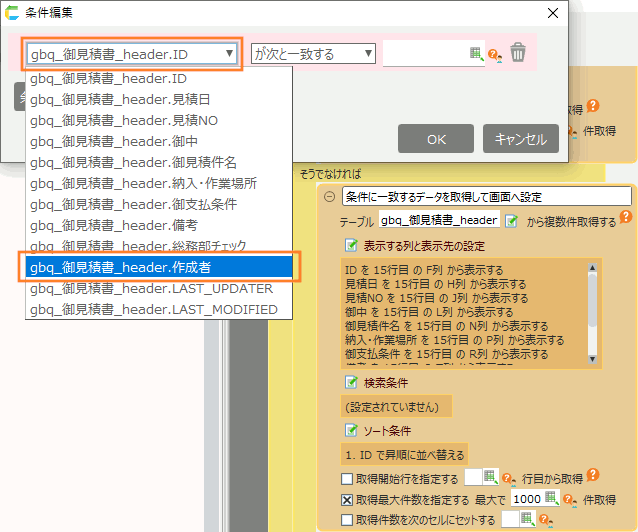
Task: Click the line 見積日 を 15行目 の H列 から表示する
Action: click(435, 284)
